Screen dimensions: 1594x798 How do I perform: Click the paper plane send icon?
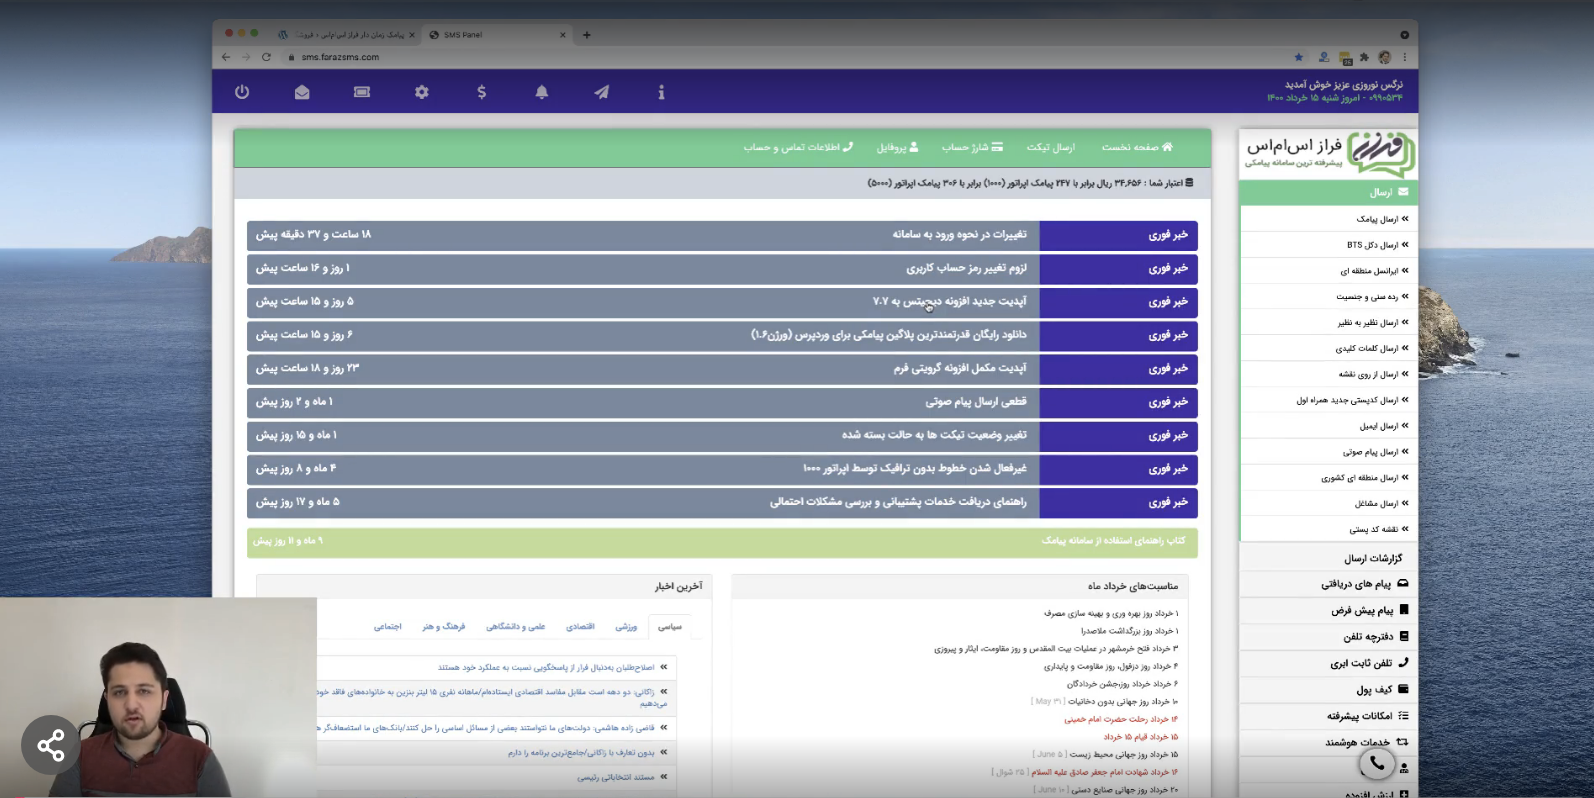(x=602, y=92)
